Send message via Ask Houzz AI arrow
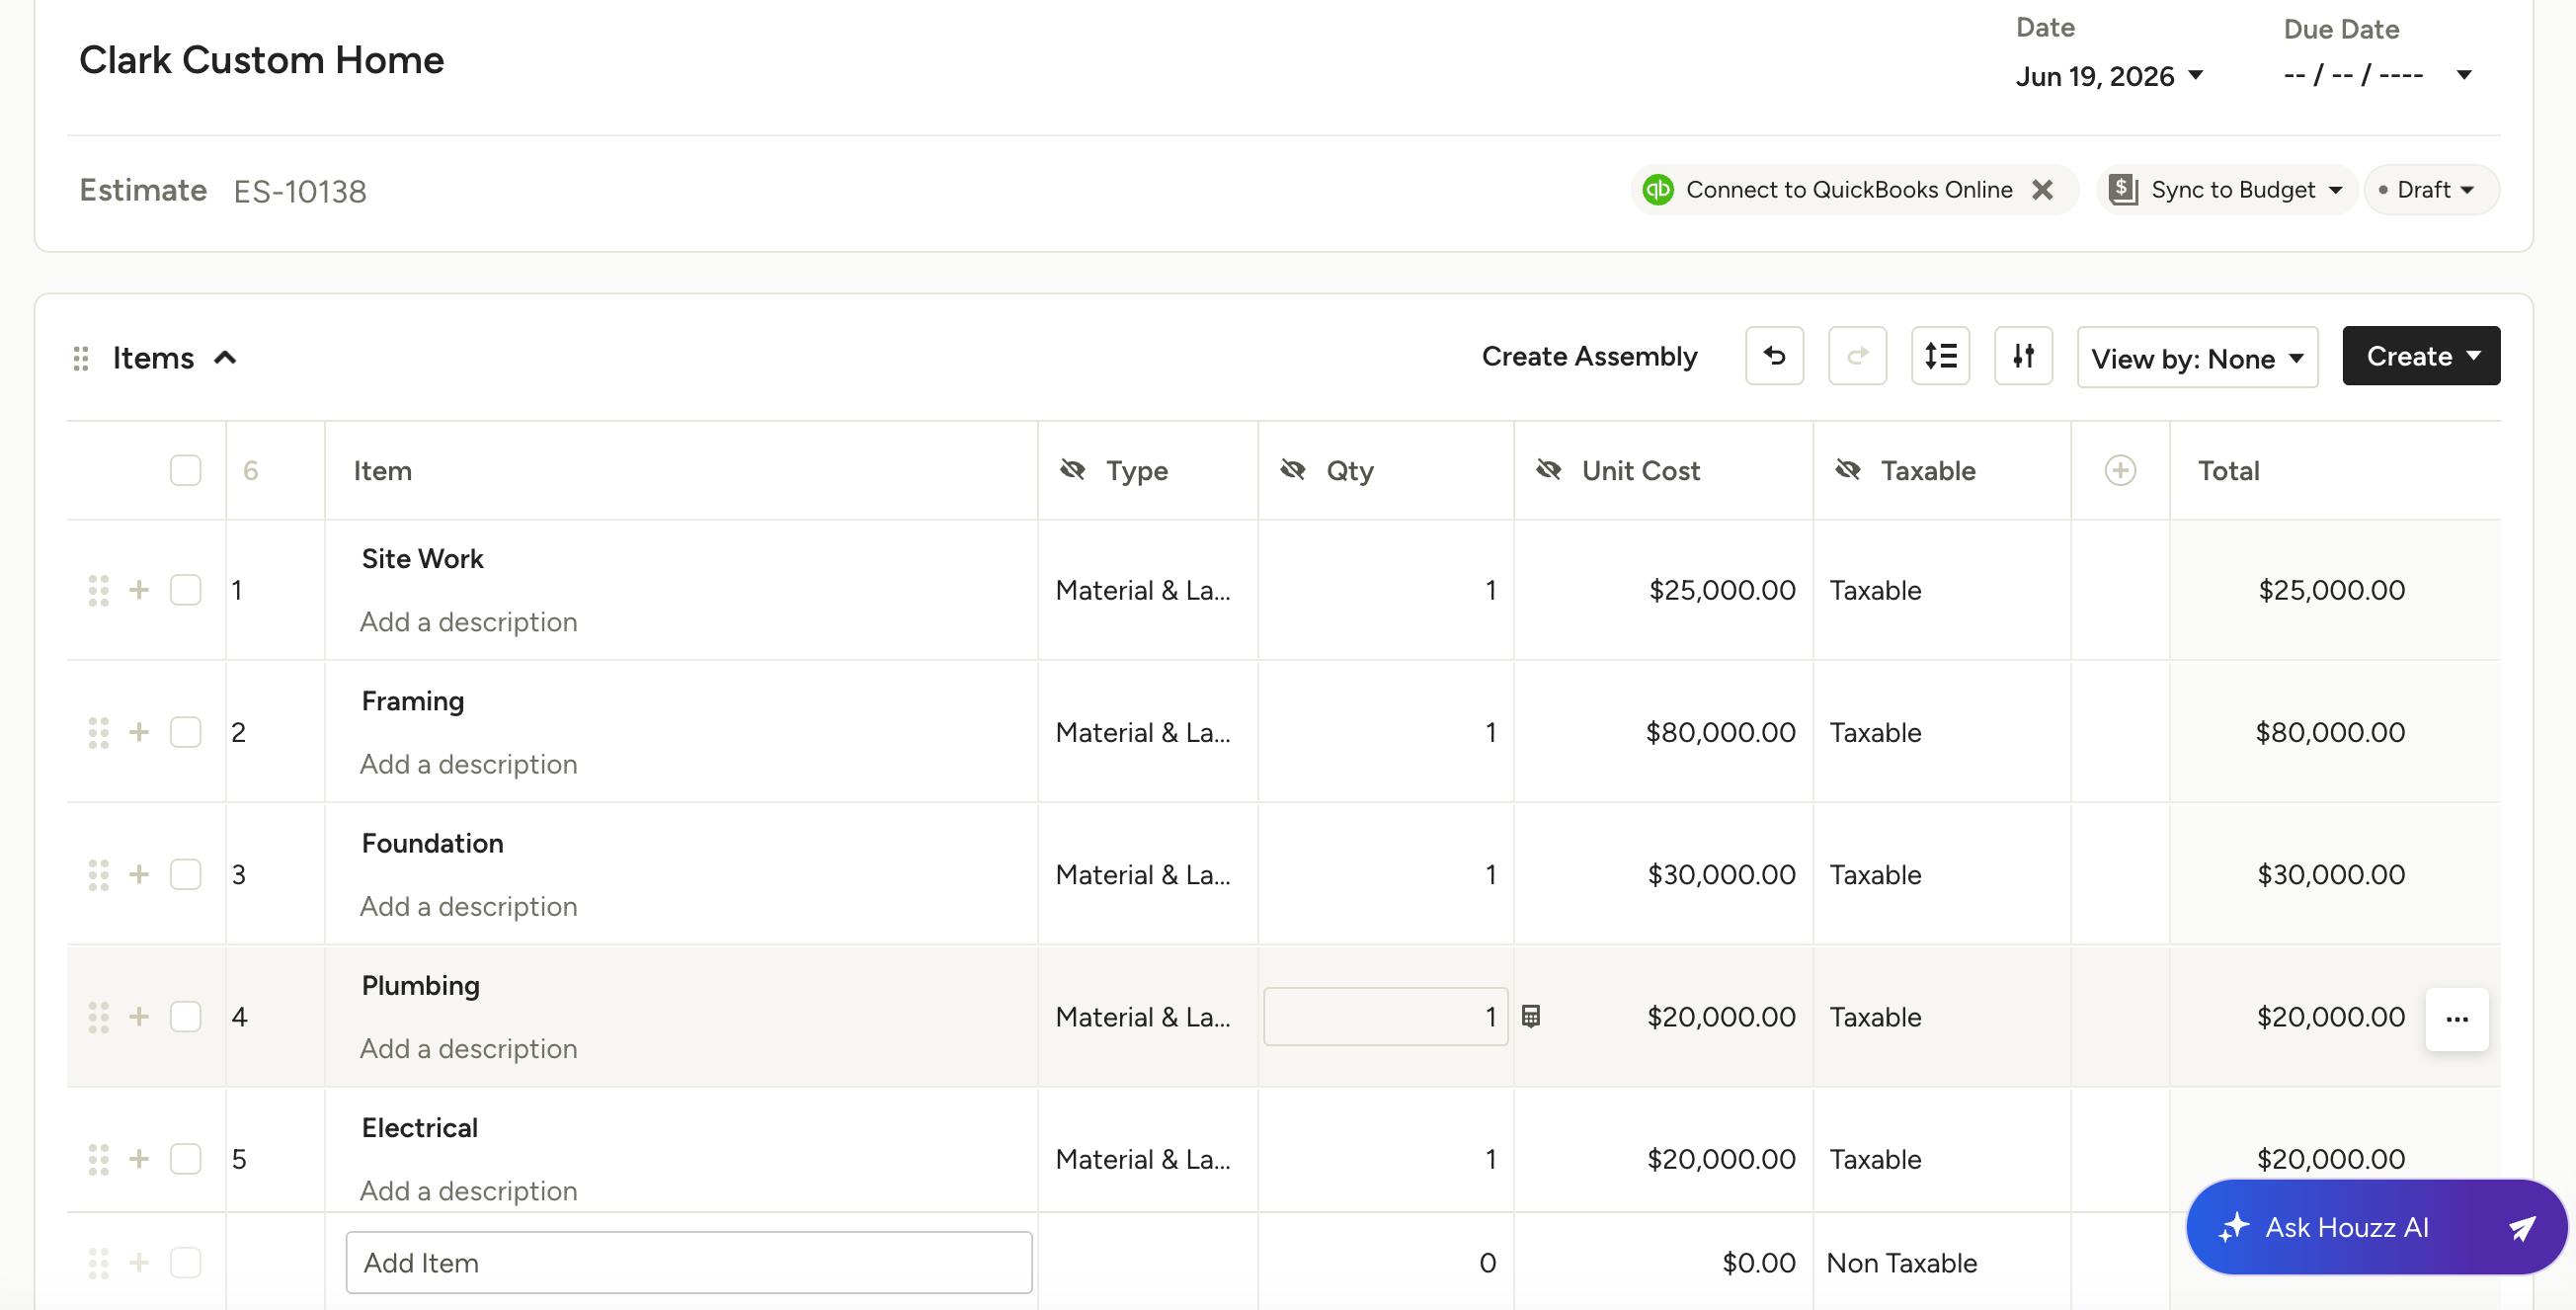This screenshot has height=1310, width=2576. click(x=2522, y=1227)
